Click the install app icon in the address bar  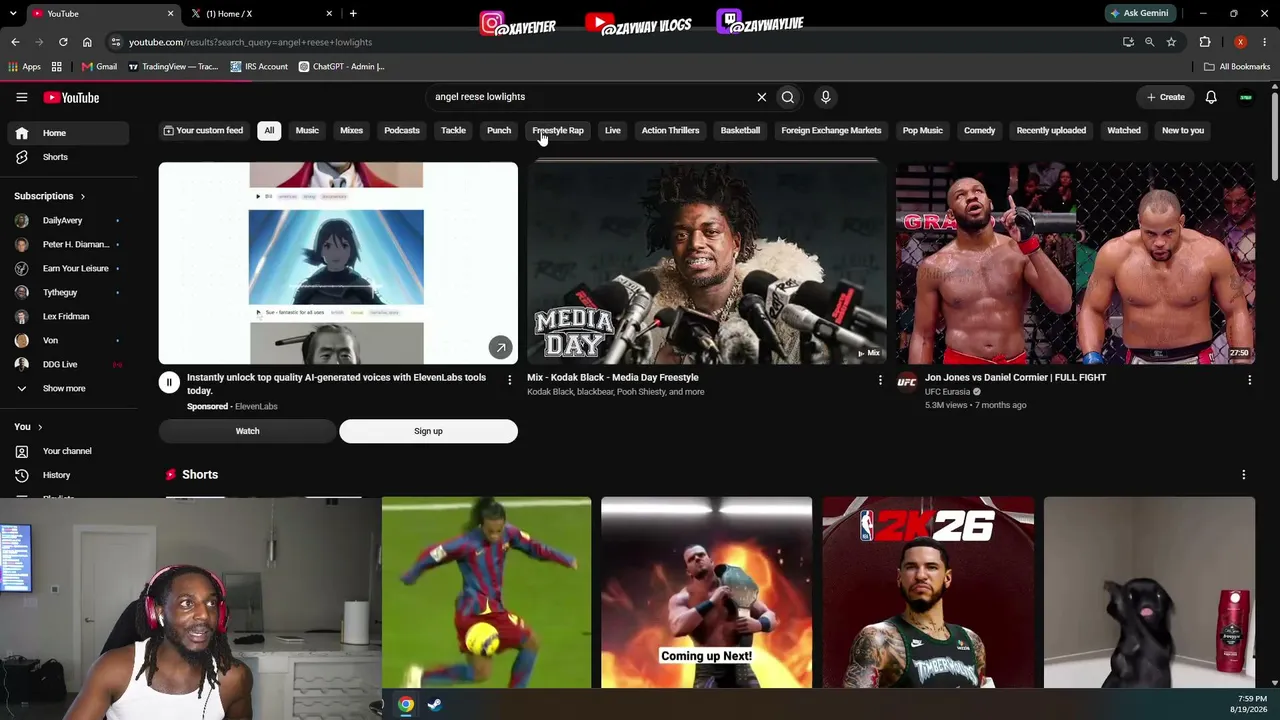(1128, 42)
